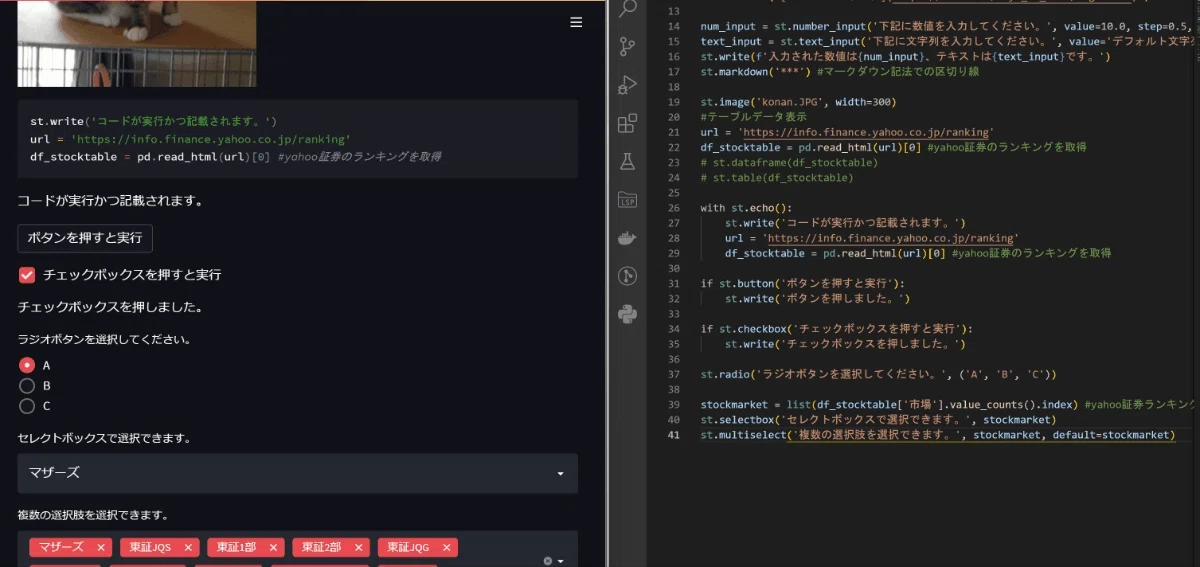This screenshot has width=1200, height=567.
Task: Click 'if st.checkbox' code on line 34
Action: pyautogui.click(x=837, y=329)
